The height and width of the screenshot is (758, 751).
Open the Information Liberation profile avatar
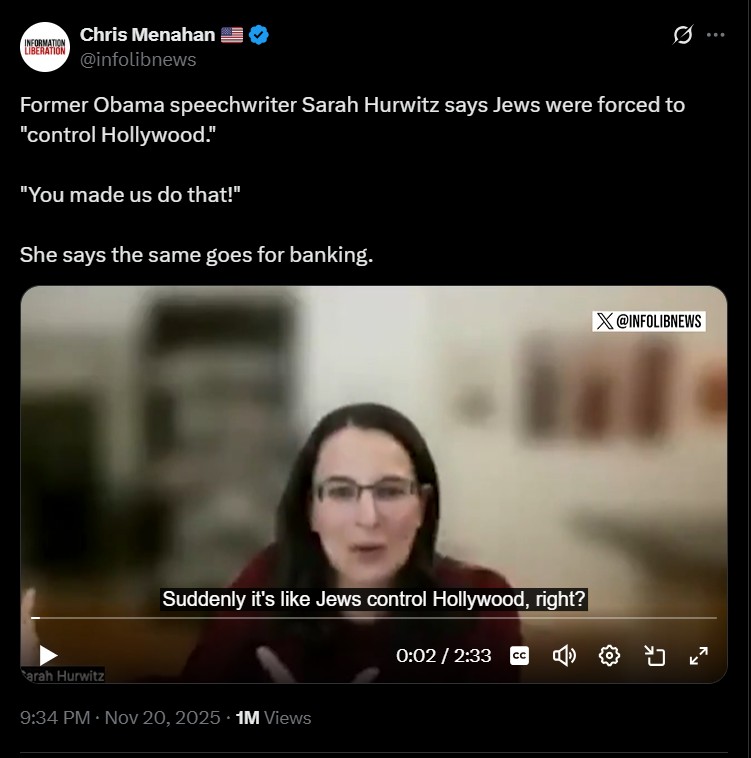pos(45,47)
